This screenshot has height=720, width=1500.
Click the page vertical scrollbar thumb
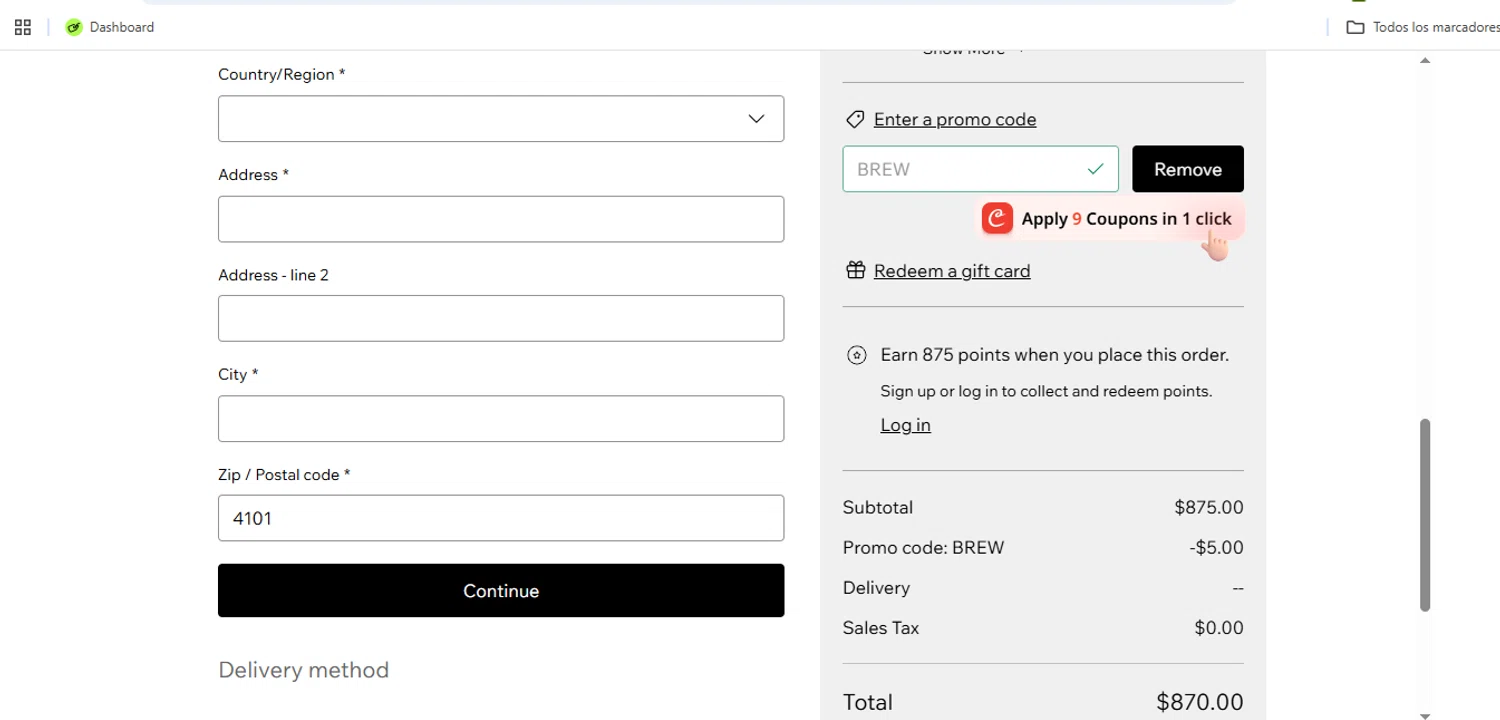(1425, 515)
